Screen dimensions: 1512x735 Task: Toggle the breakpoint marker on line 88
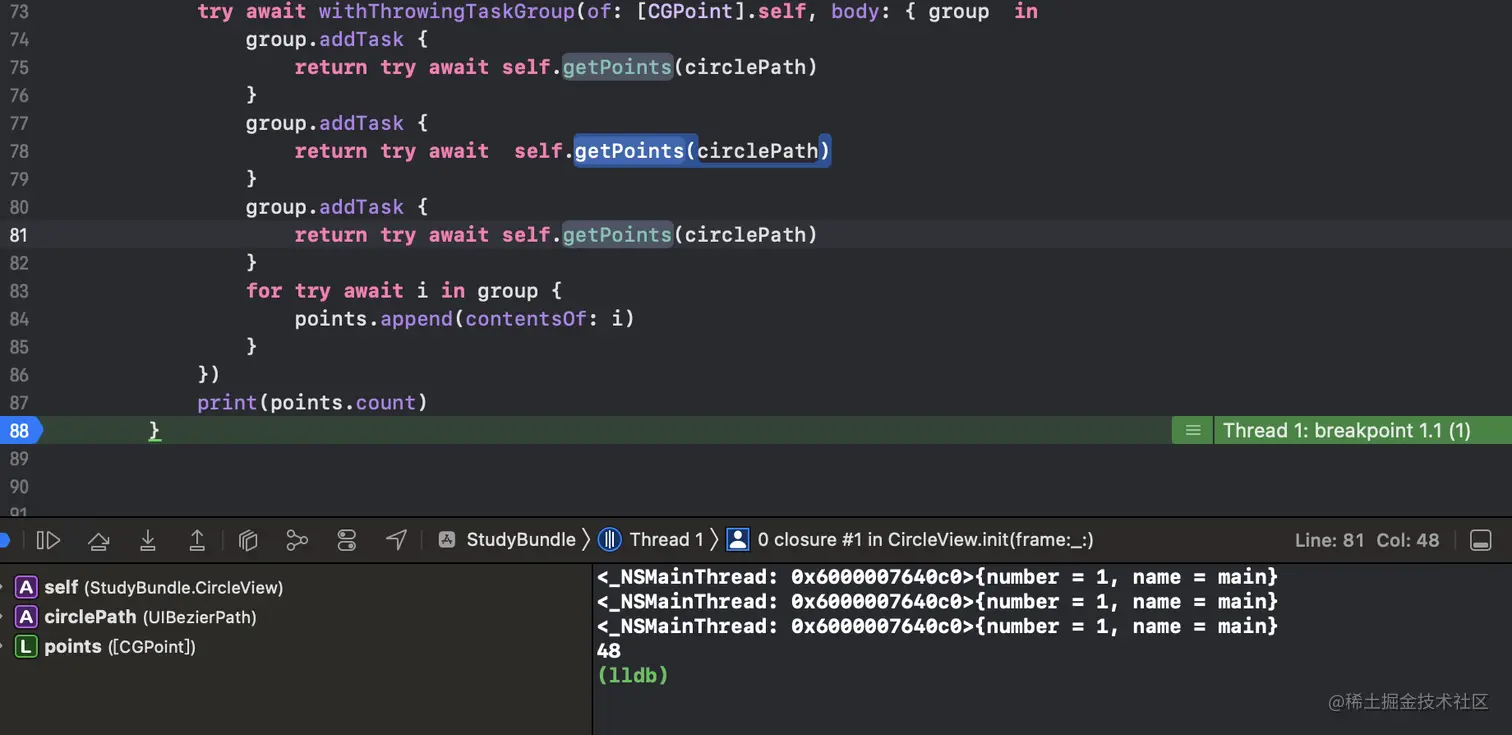[21, 431]
